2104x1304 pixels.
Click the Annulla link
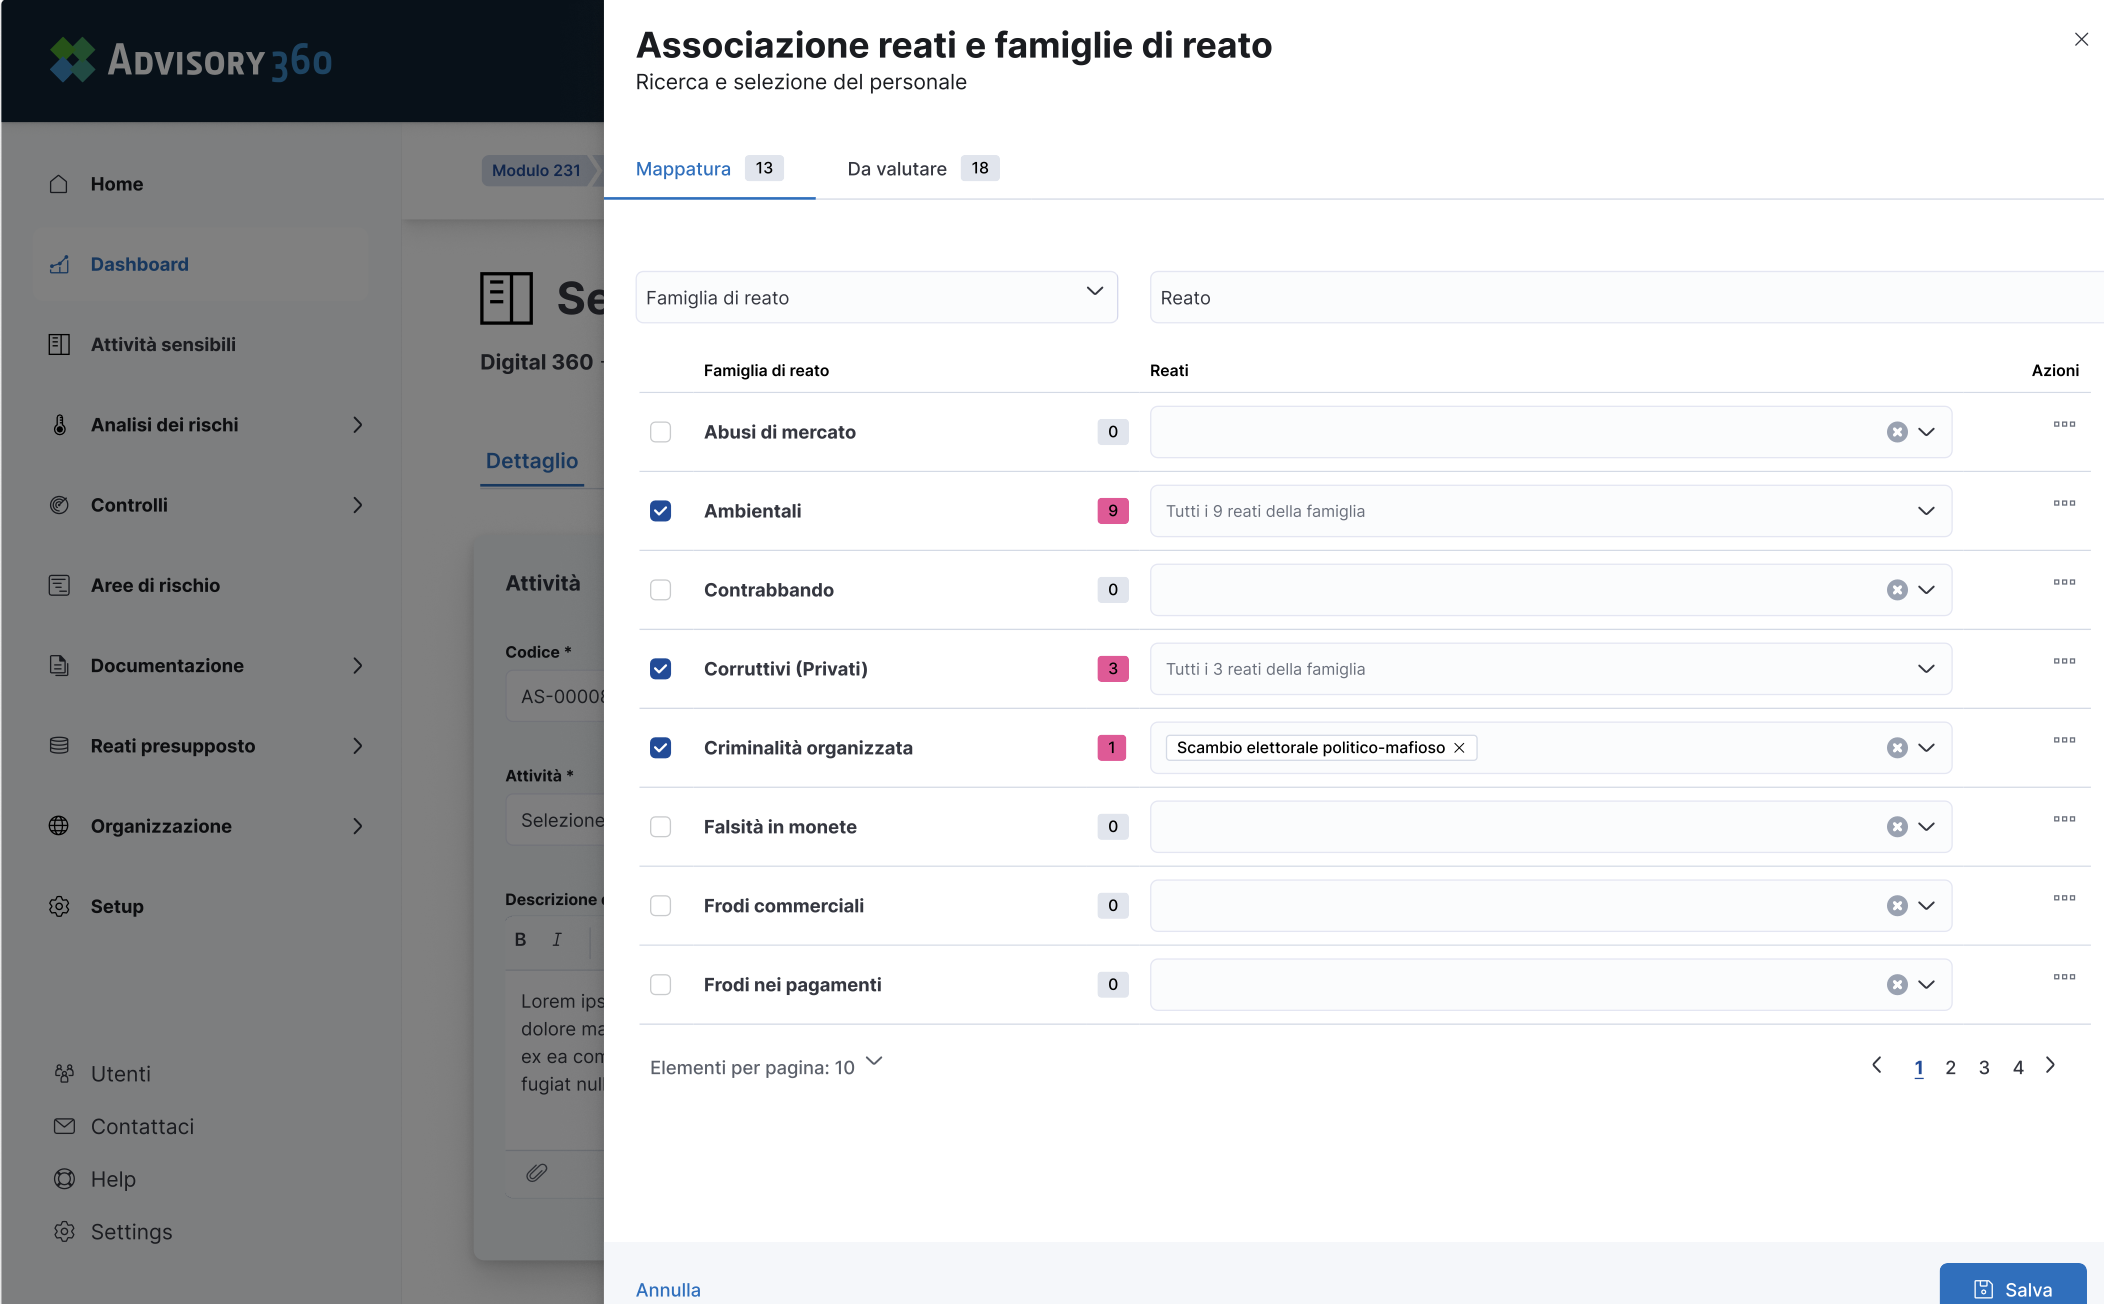(668, 1290)
